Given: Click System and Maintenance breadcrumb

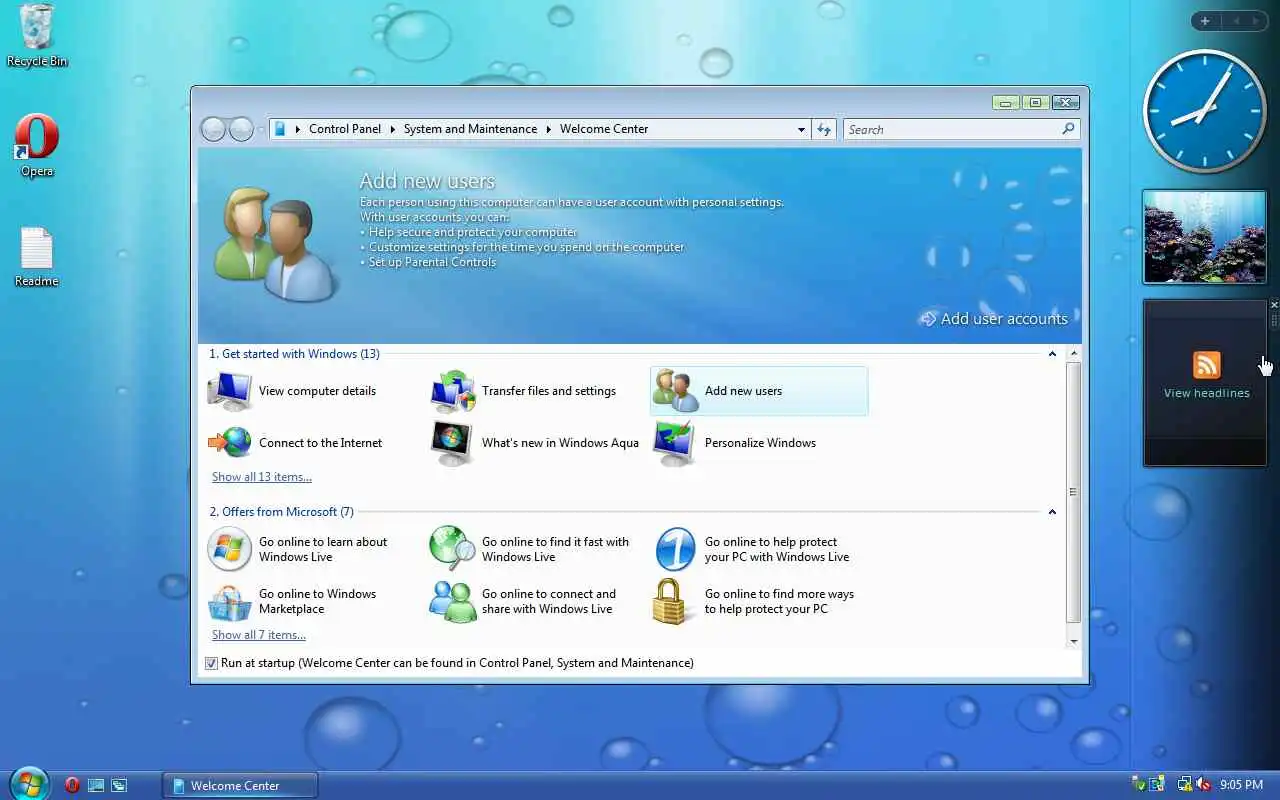Looking at the screenshot, I should click(470, 129).
